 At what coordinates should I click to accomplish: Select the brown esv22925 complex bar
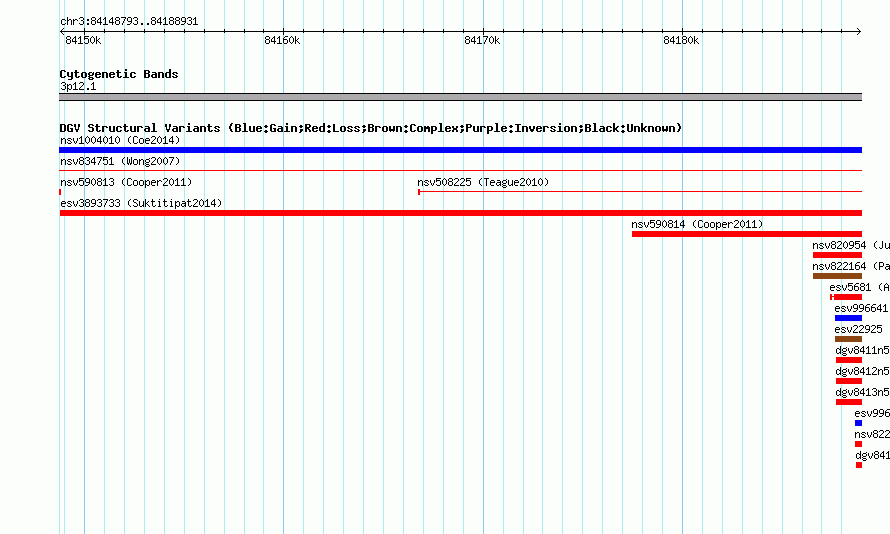click(849, 339)
